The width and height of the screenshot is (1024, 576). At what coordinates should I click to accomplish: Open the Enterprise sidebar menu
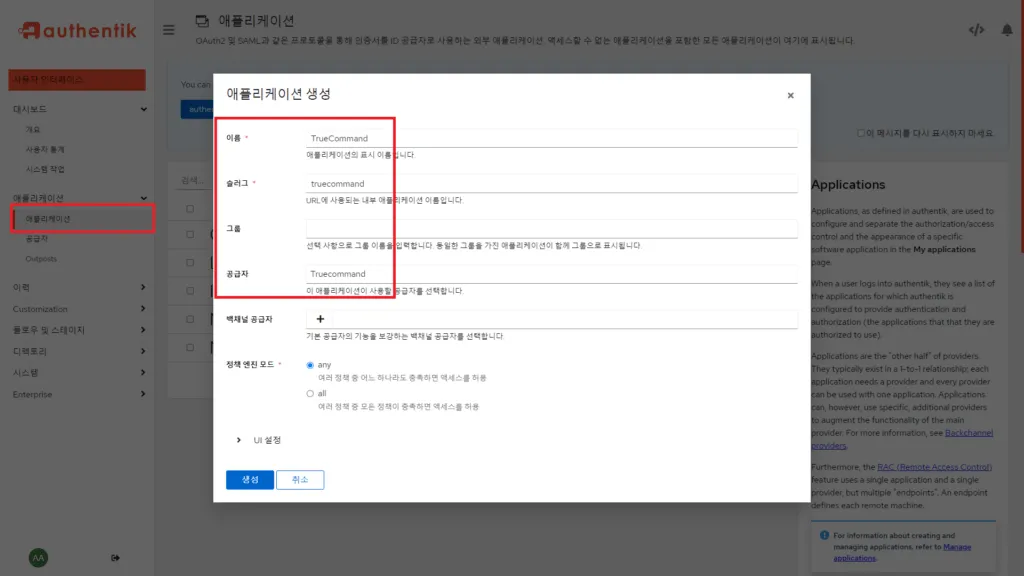(39, 394)
